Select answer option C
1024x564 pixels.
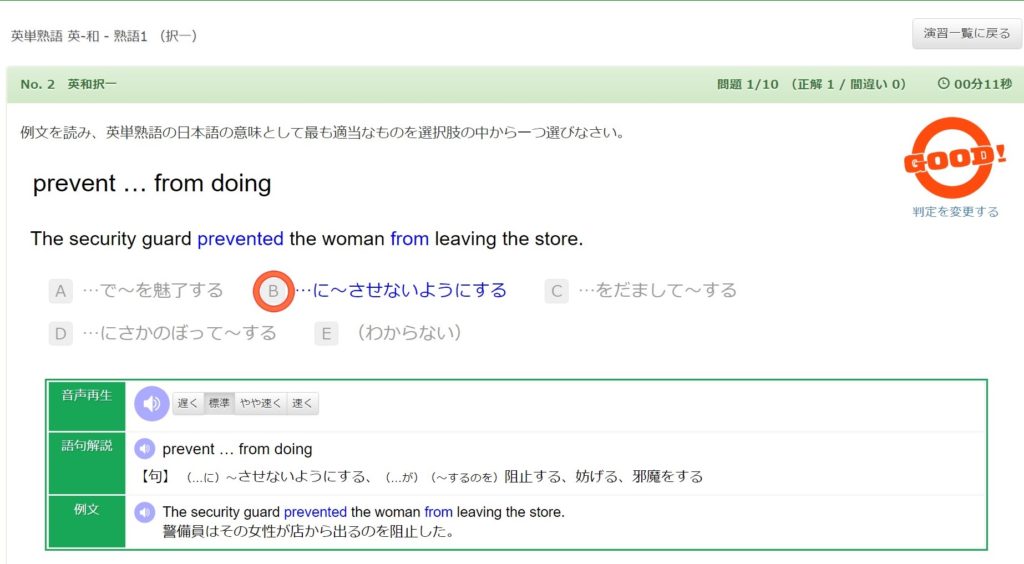click(556, 291)
